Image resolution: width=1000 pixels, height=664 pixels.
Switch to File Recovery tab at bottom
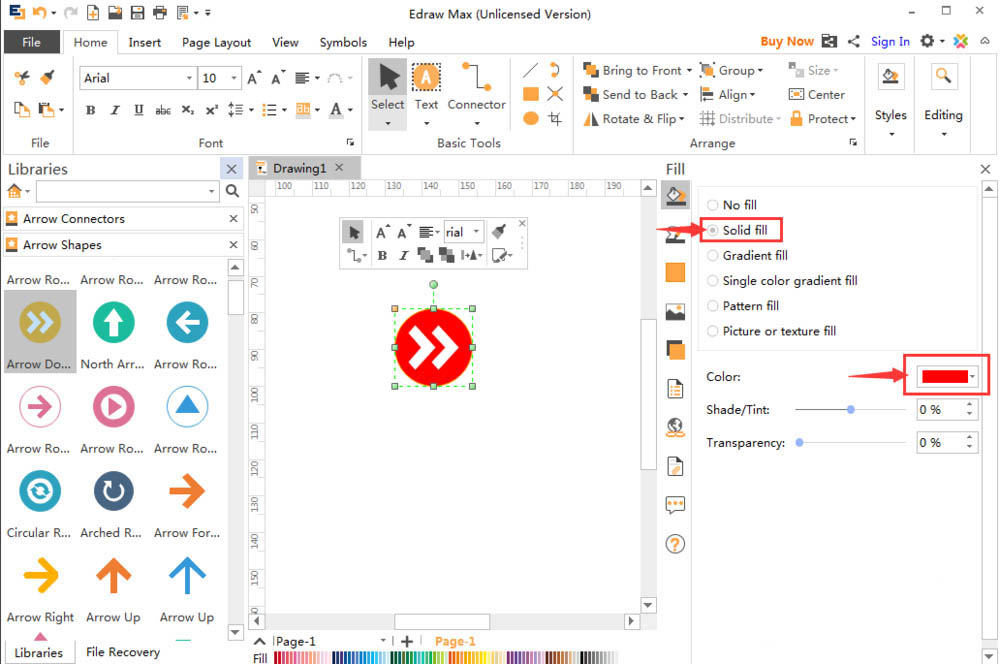pyautogui.click(x=123, y=651)
